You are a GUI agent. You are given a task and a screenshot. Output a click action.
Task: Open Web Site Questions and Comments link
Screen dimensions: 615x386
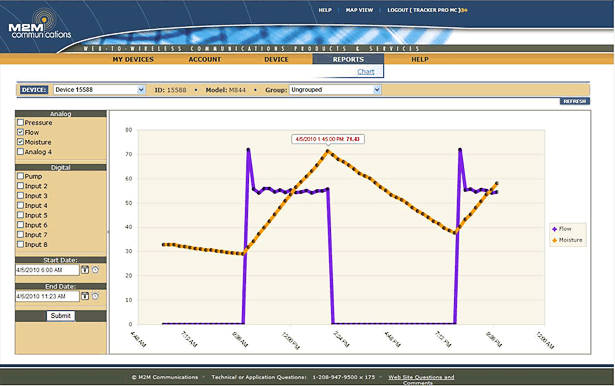pos(421,380)
